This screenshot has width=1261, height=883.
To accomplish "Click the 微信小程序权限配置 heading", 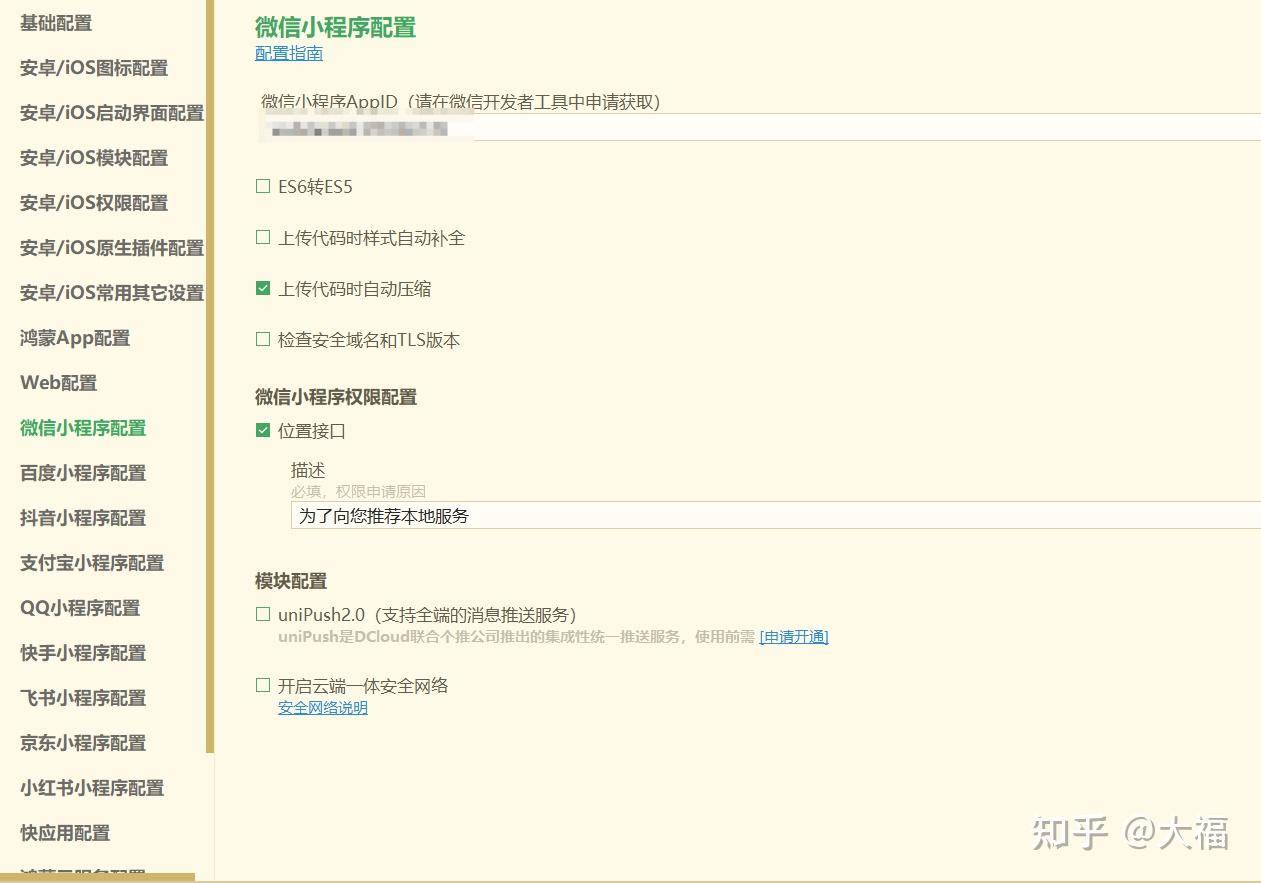I will (336, 397).
